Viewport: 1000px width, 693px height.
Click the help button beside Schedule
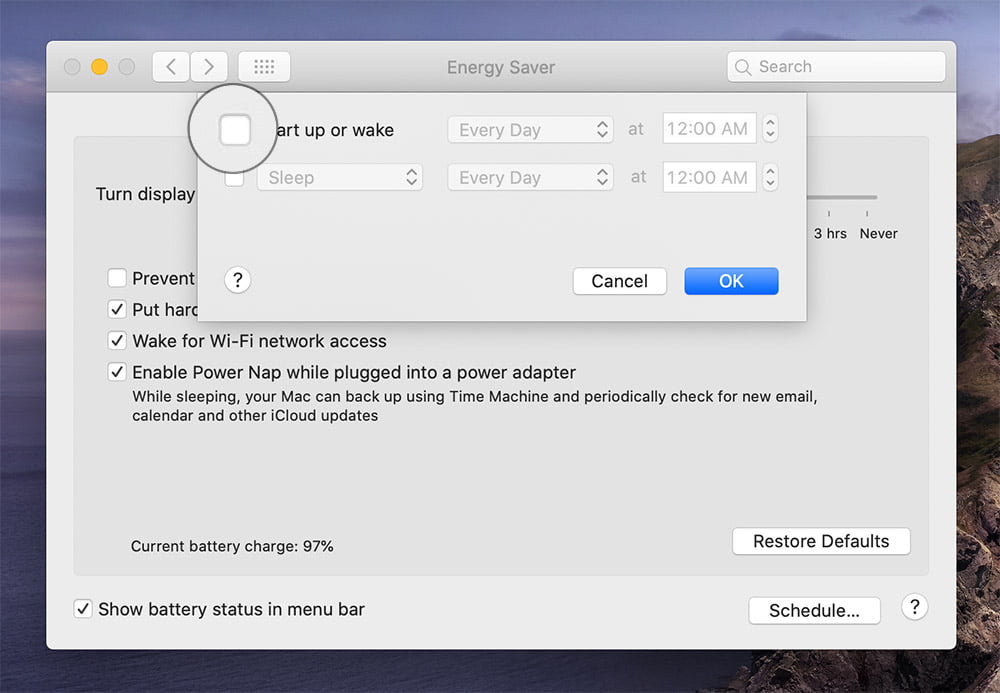pyautogui.click(x=914, y=607)
